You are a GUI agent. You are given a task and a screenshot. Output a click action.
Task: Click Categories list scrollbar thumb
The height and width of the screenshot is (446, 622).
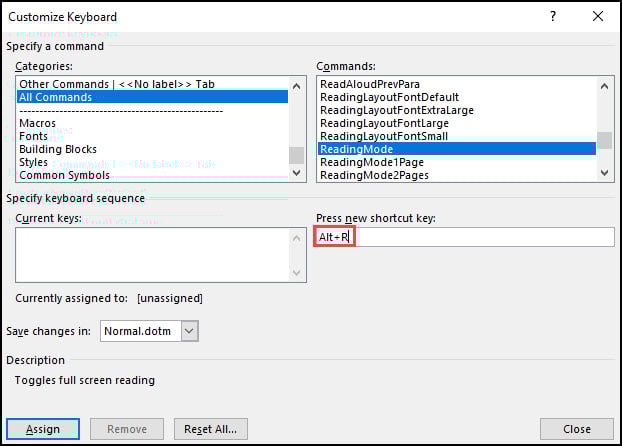click(296, 155)
